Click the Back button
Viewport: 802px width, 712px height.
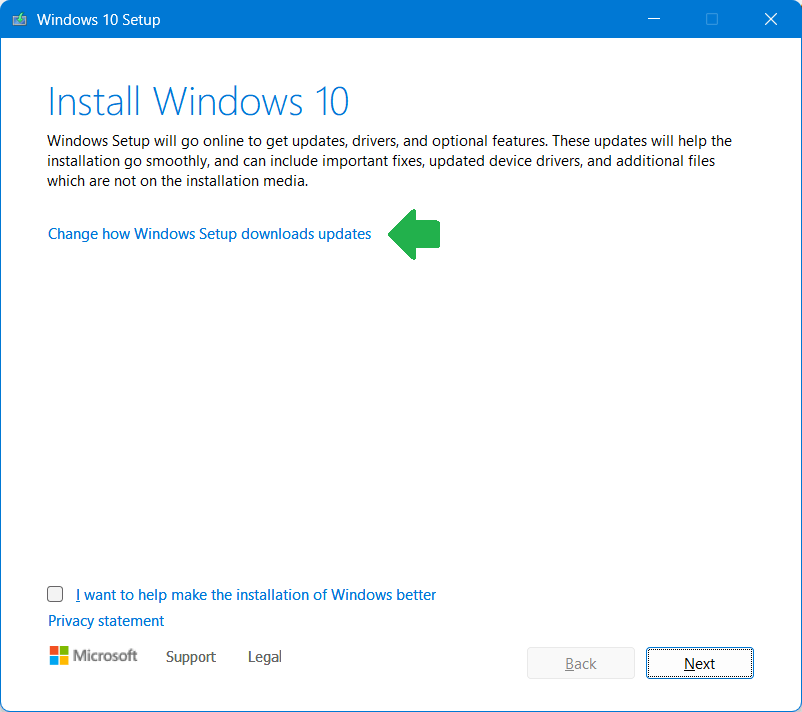tap(581, 663)
